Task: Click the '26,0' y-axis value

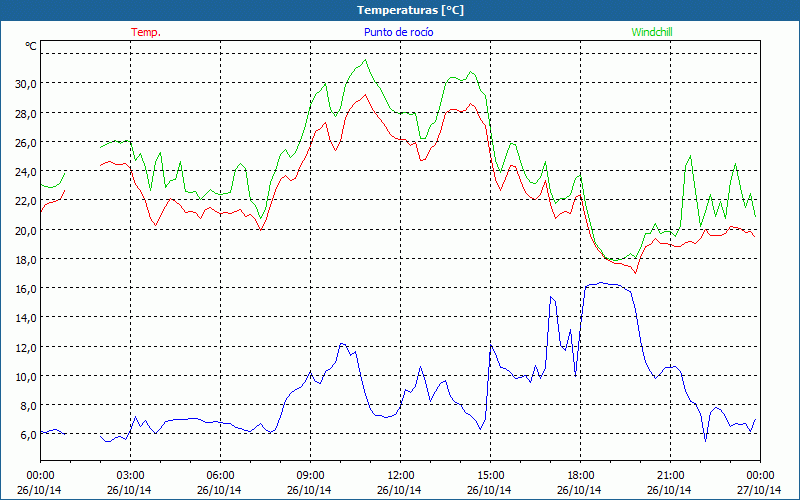Action: [26, 142]
